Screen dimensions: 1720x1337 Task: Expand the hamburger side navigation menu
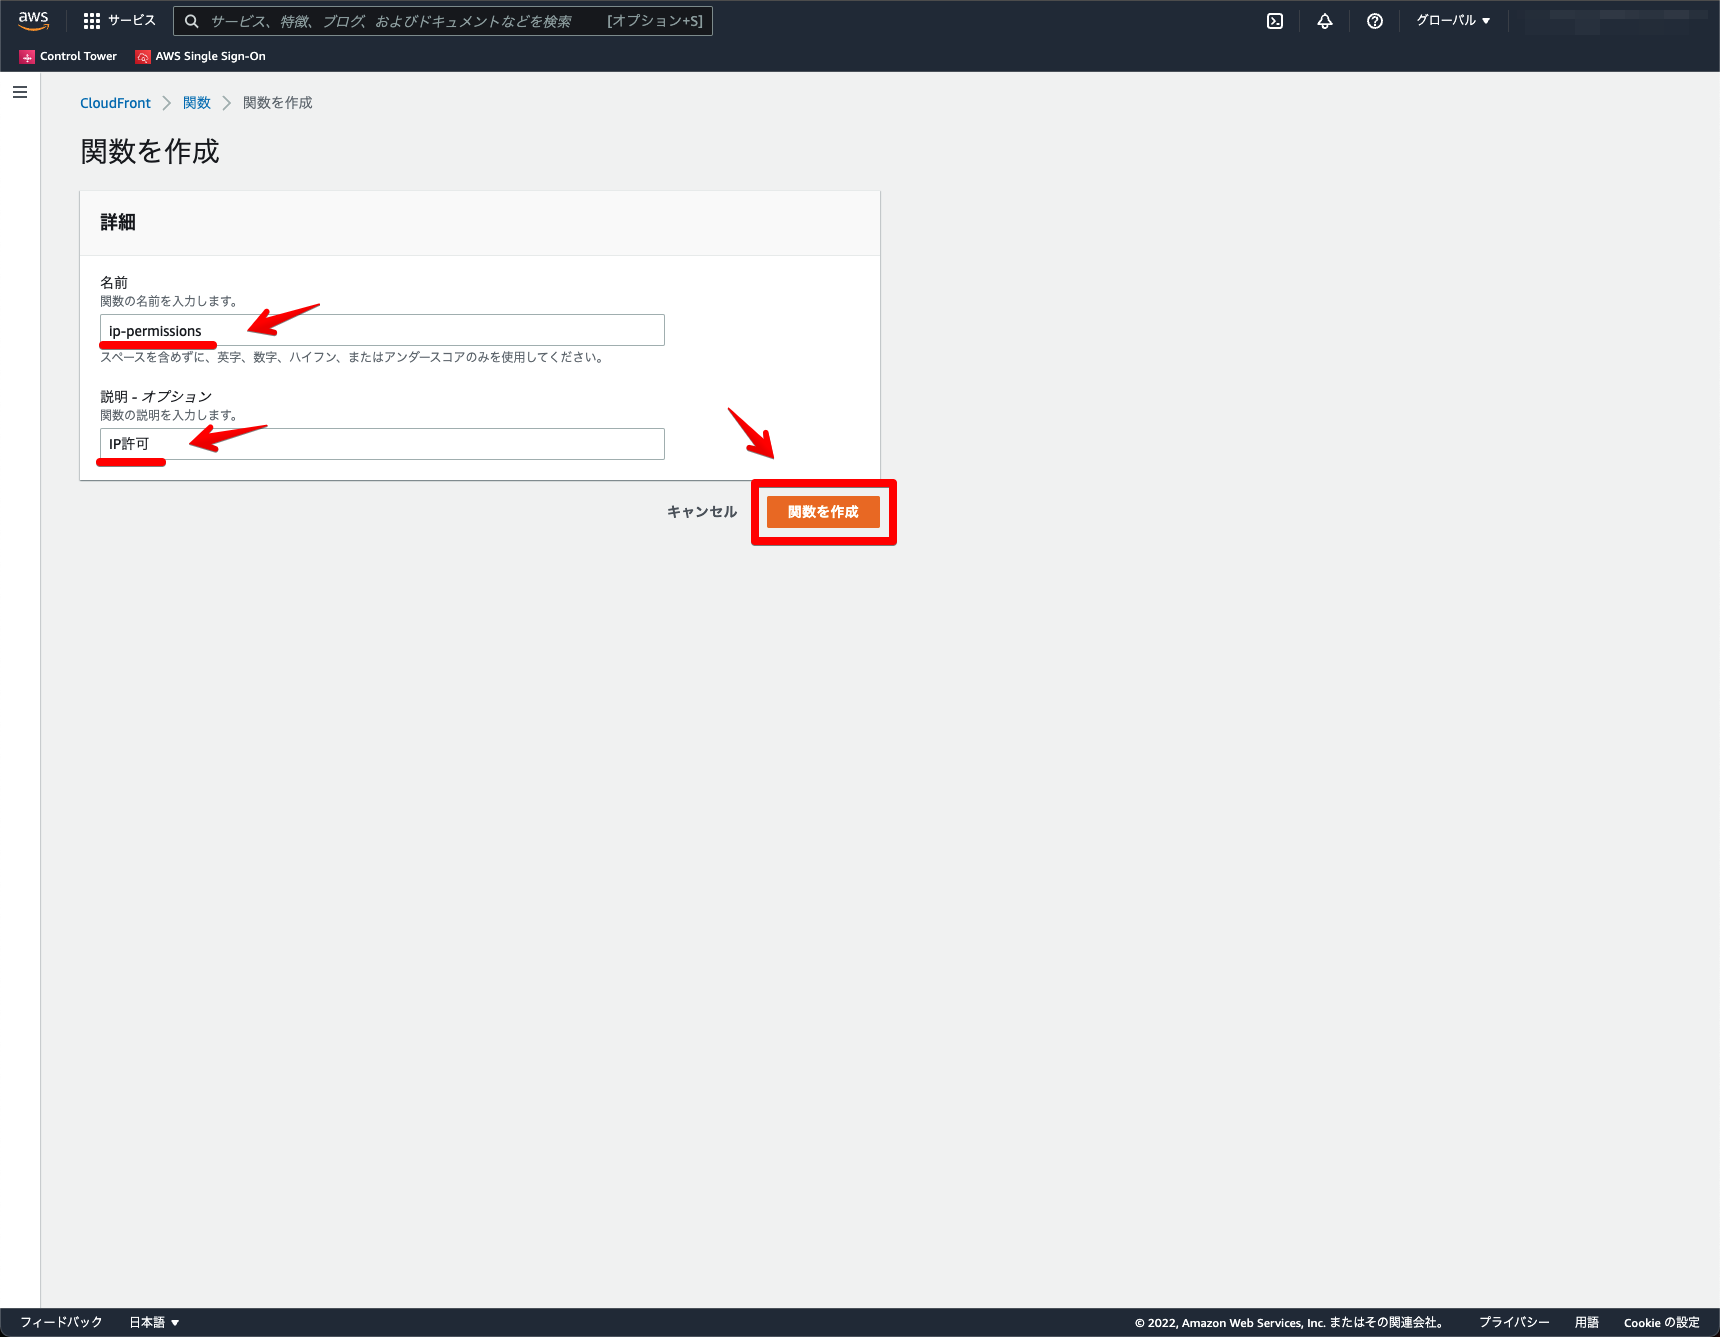click(x=20, y=92)
